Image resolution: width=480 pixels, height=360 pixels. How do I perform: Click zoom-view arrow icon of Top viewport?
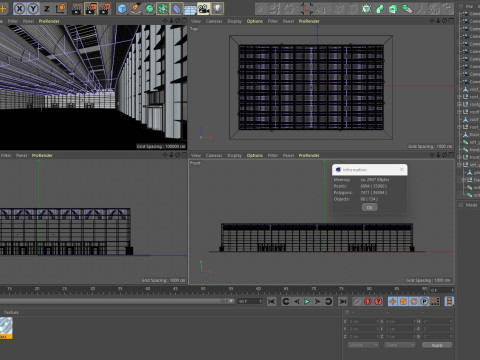pyautogui.click(x=438, y=21)
